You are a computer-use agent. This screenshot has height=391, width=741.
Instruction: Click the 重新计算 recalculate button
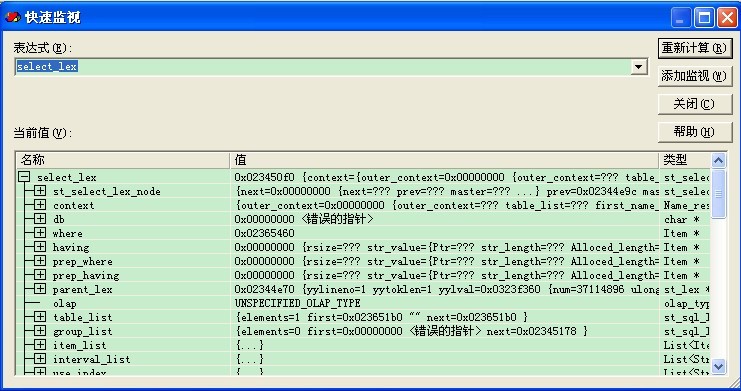click(x=695, y=48)
